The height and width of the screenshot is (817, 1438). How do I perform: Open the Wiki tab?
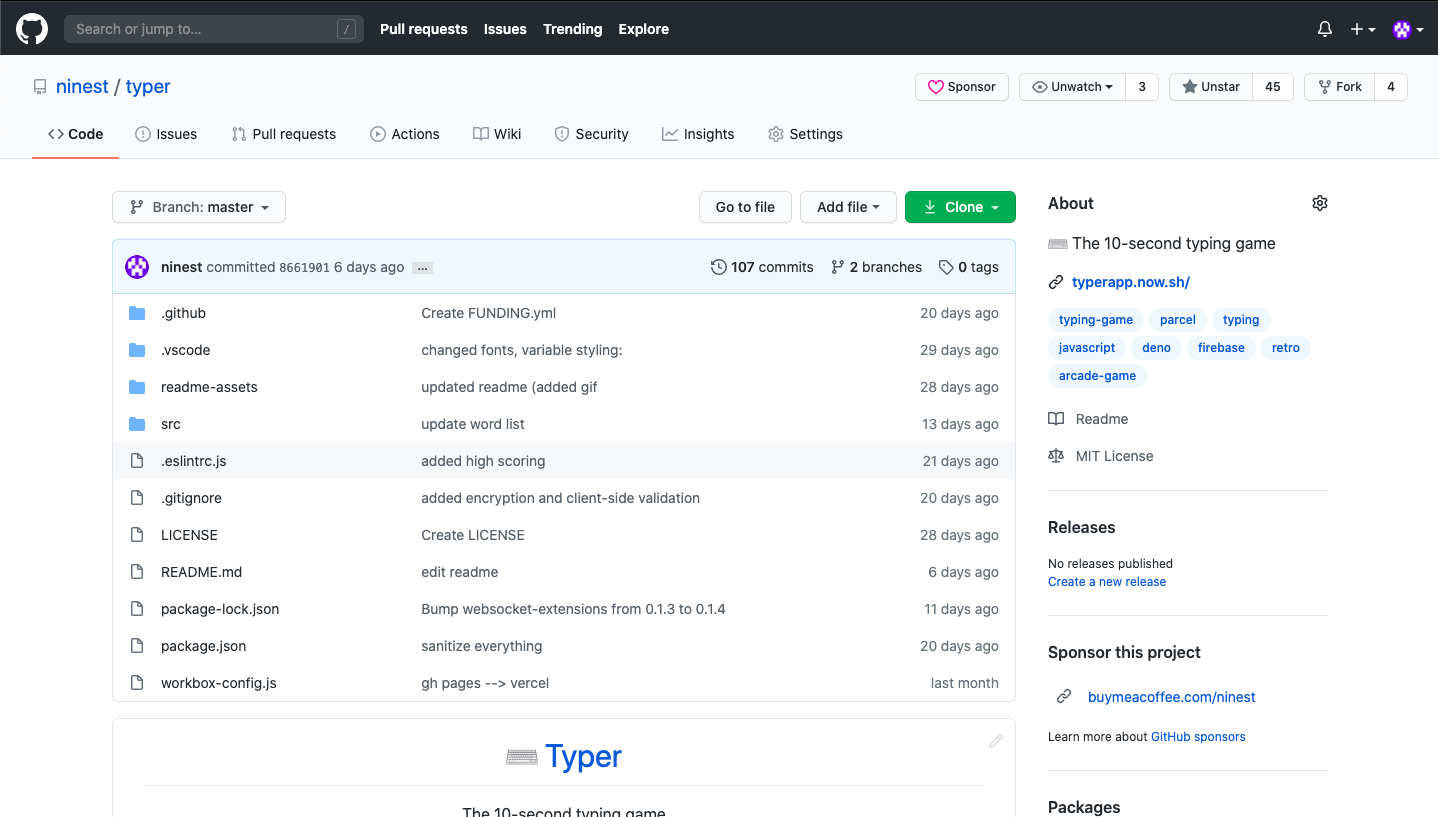click(497, 134)
